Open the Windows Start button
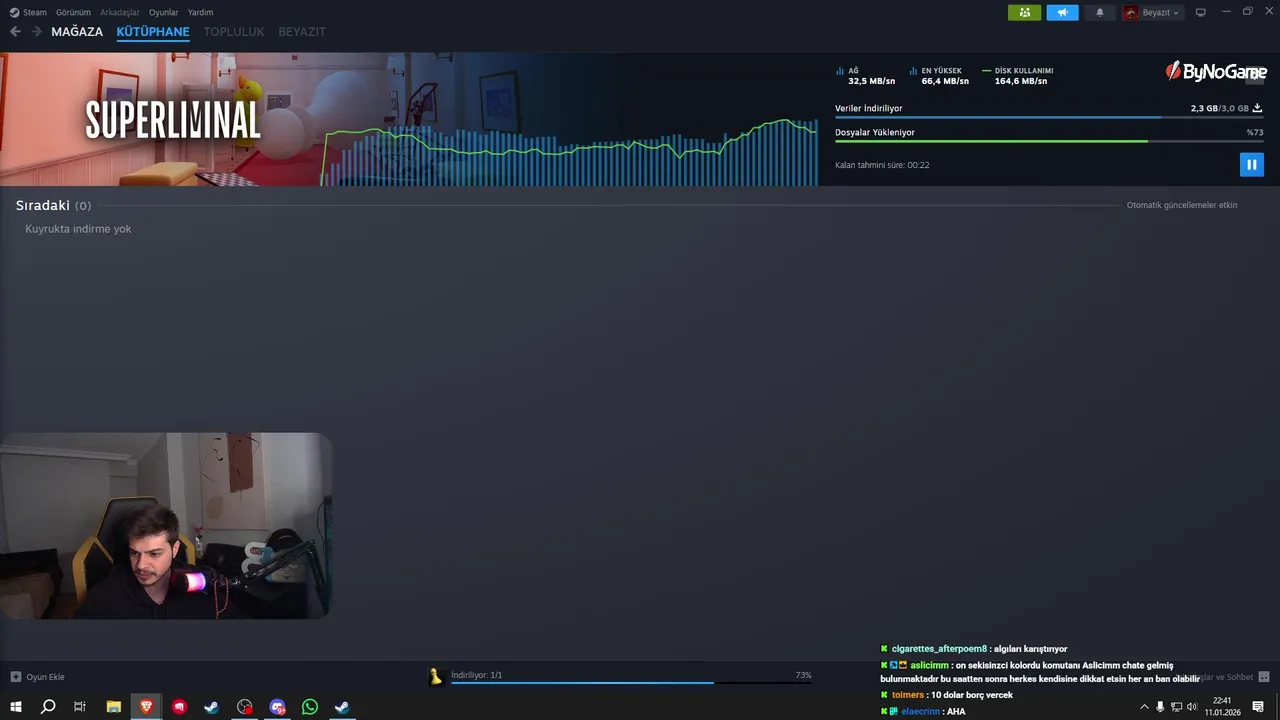The height and width of the screenshot is (720, 1280). click(15, 707)
